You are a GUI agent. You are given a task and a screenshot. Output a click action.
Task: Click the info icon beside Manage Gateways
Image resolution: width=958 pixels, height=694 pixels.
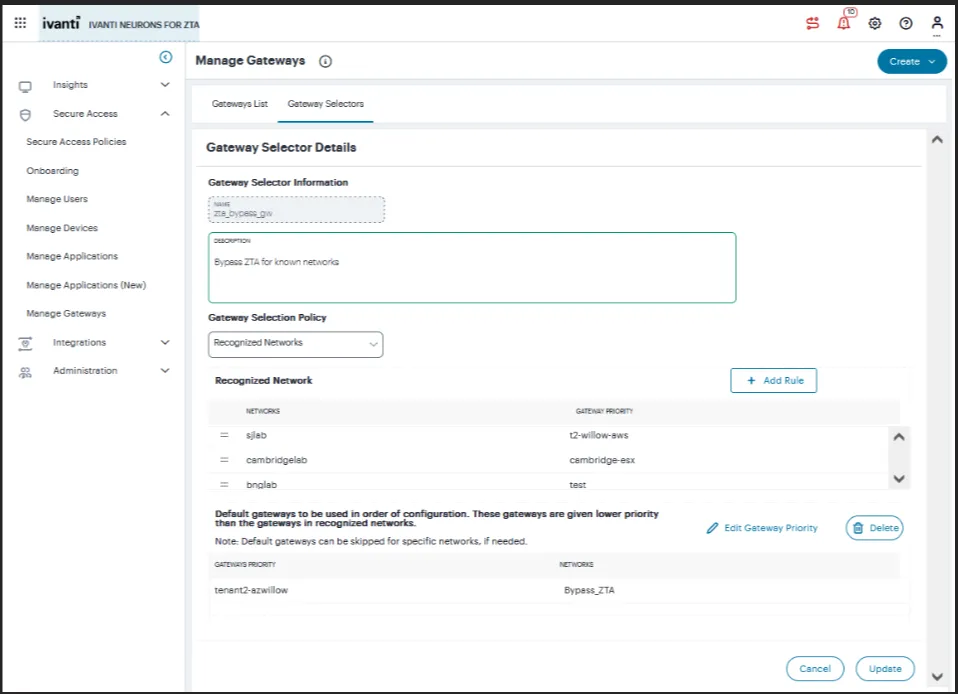click(x=326, y=61)
